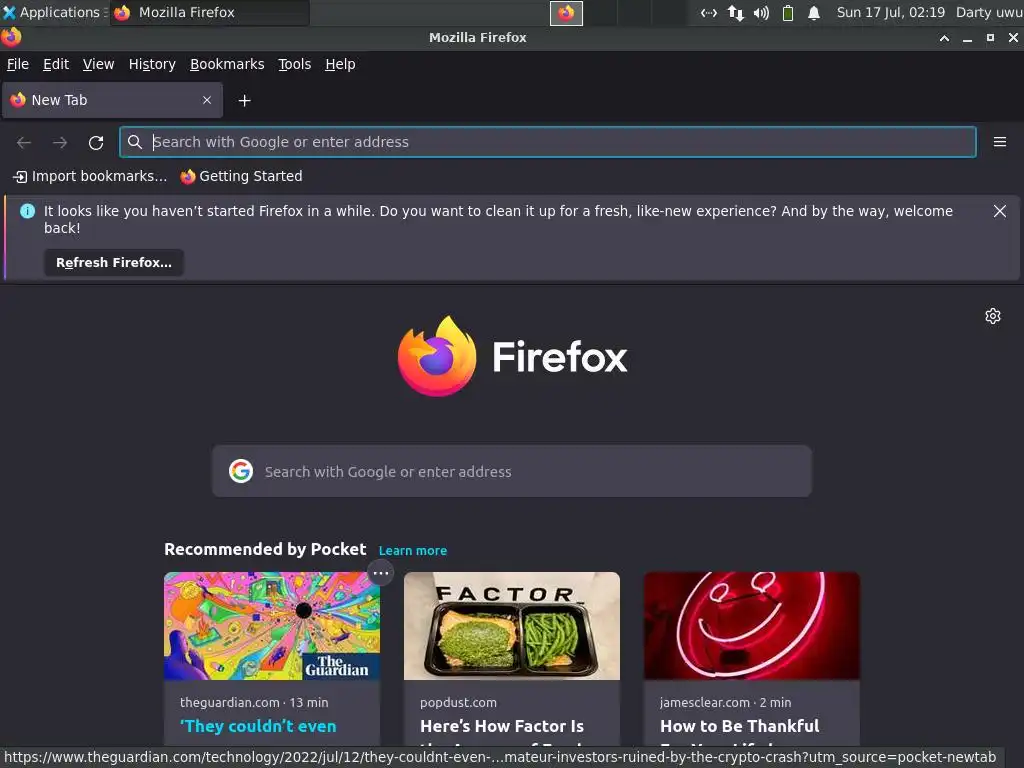Close the New Tab tab
This screenshot has width=1024, height=768.
pos(207,100)
